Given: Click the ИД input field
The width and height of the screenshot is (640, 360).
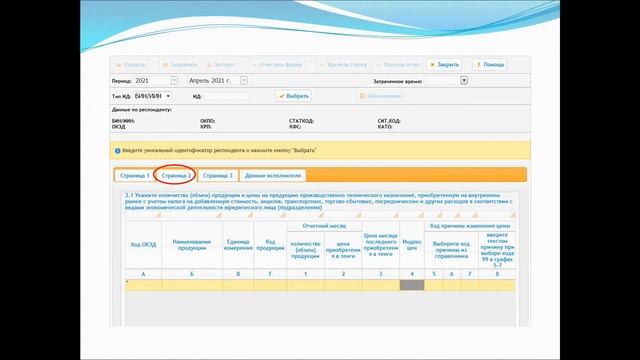Looking at the screenshot, I should (227, 96).
